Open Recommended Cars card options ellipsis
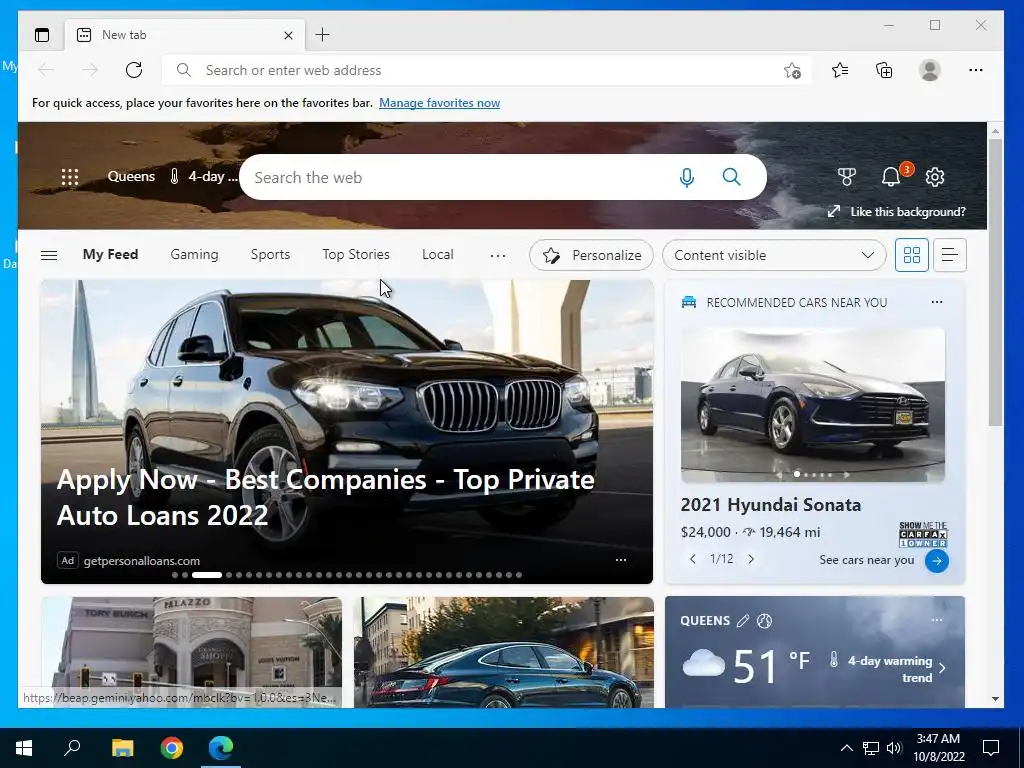 936,302
